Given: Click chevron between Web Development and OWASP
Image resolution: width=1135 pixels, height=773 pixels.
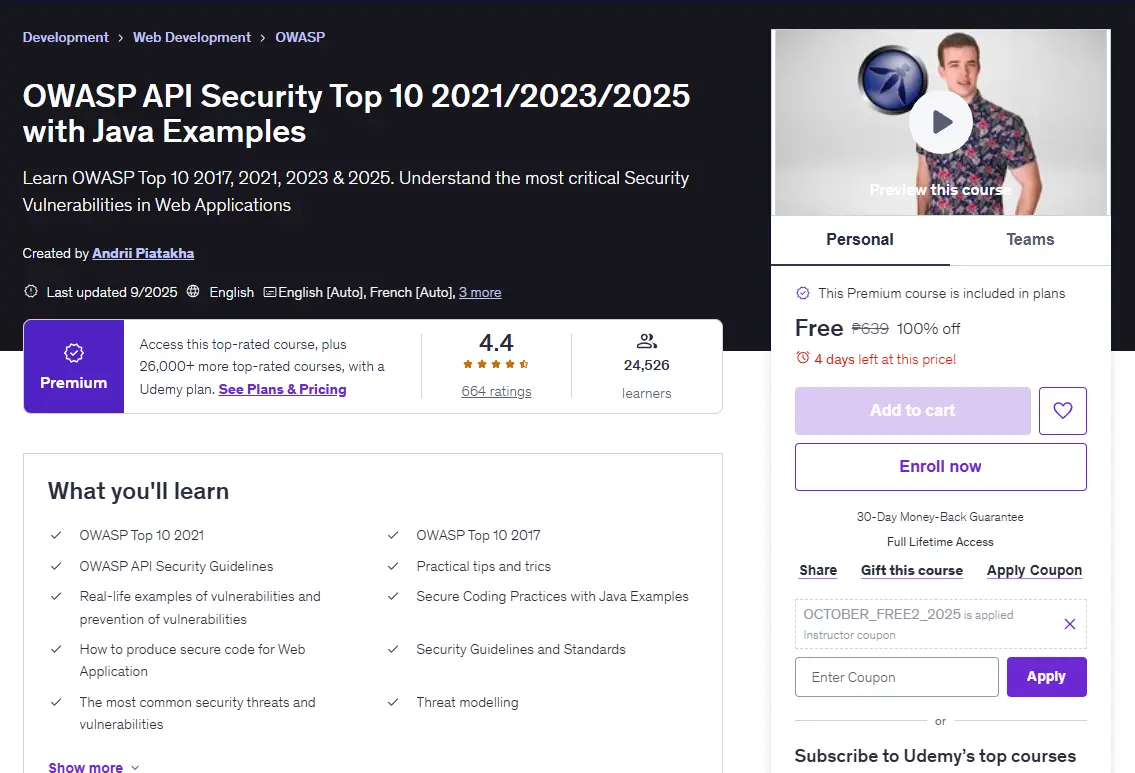Looking at the screenshot, I should point(263,38).
